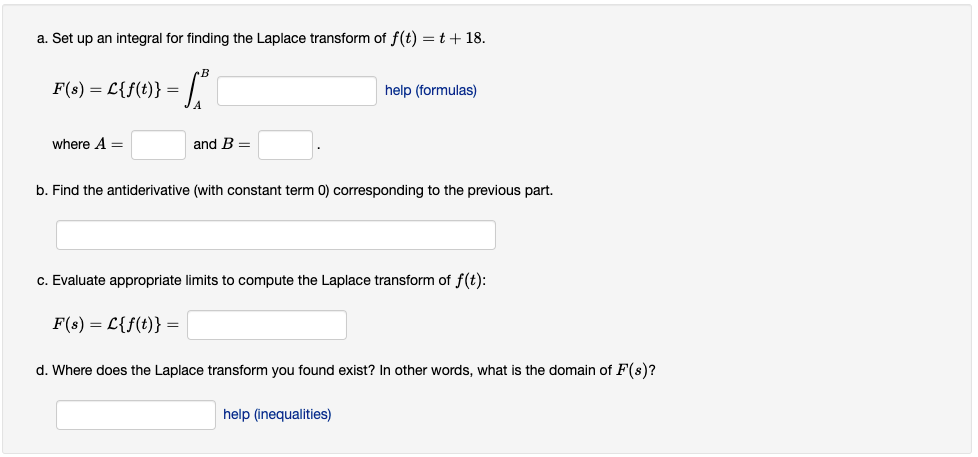
Task: Focus the input box for A
Action: click(158, 145)
